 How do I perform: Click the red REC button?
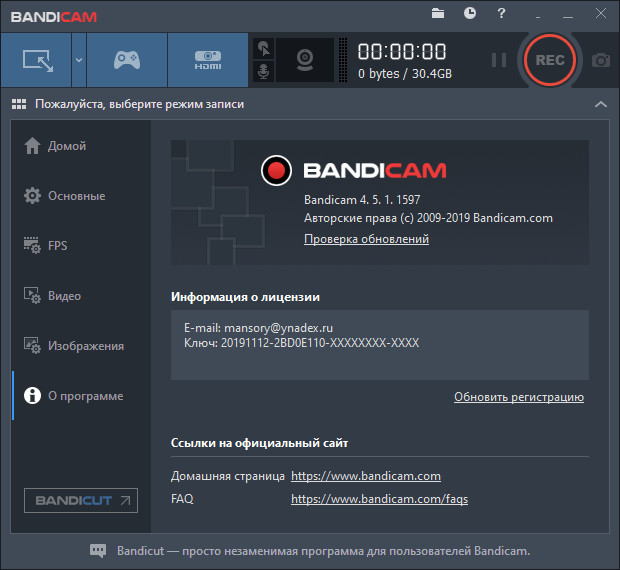[550, 60]
